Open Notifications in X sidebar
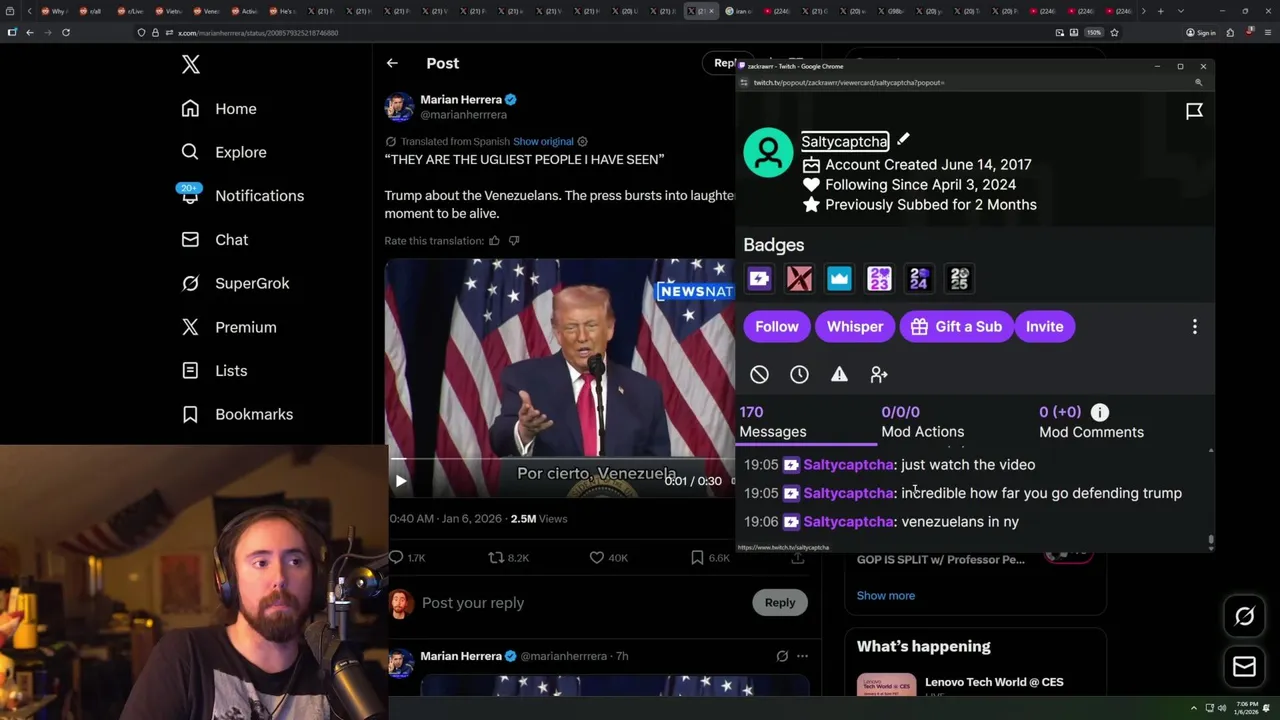Image resolution: width=1280 pixels, height=720 pixels. click(x=242, y=196)
